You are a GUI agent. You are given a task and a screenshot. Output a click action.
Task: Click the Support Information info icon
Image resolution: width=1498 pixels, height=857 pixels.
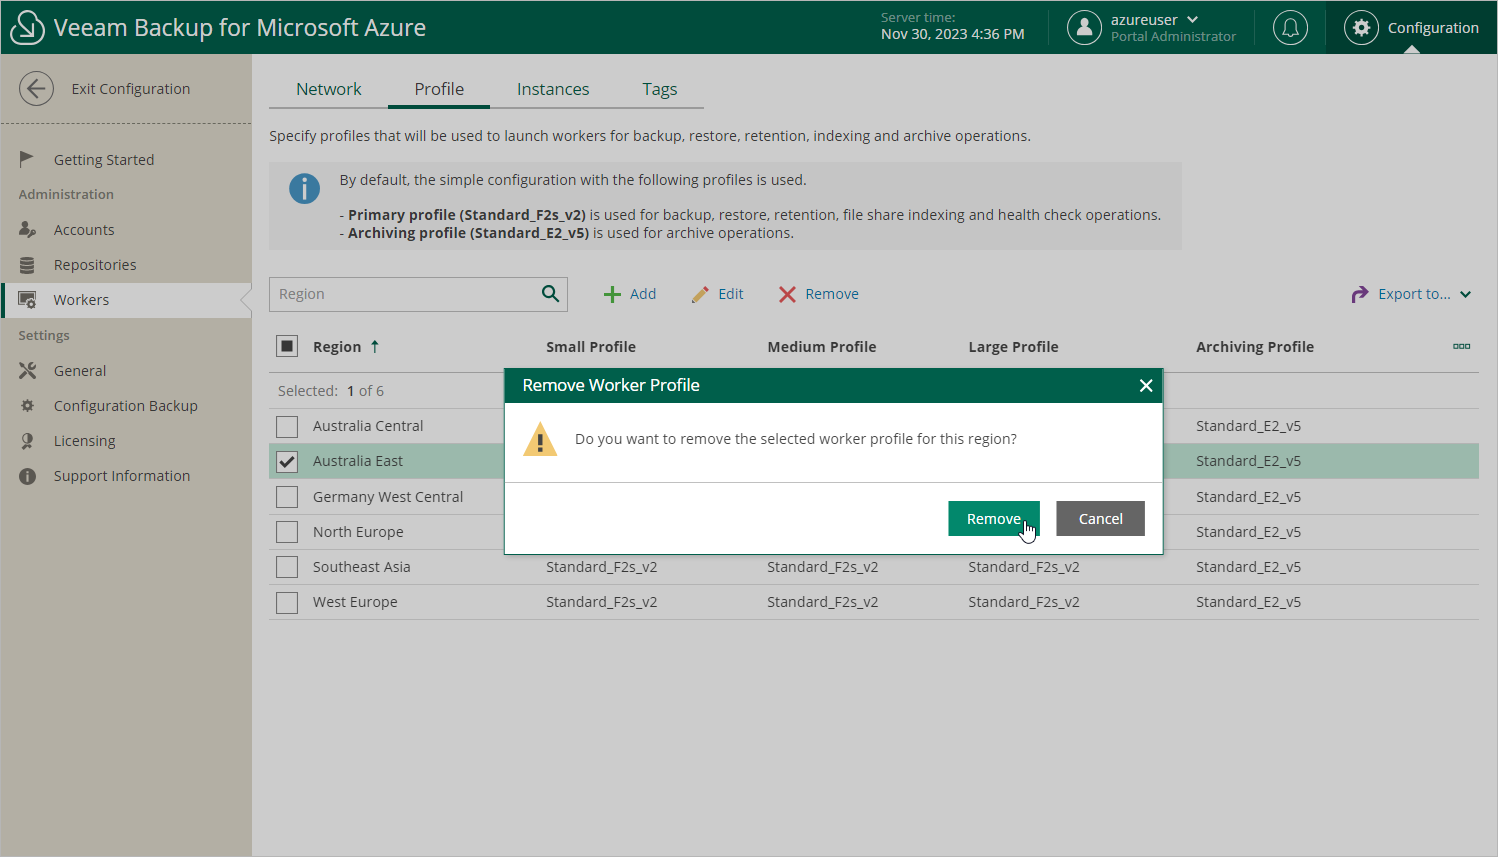pos(27,476)
